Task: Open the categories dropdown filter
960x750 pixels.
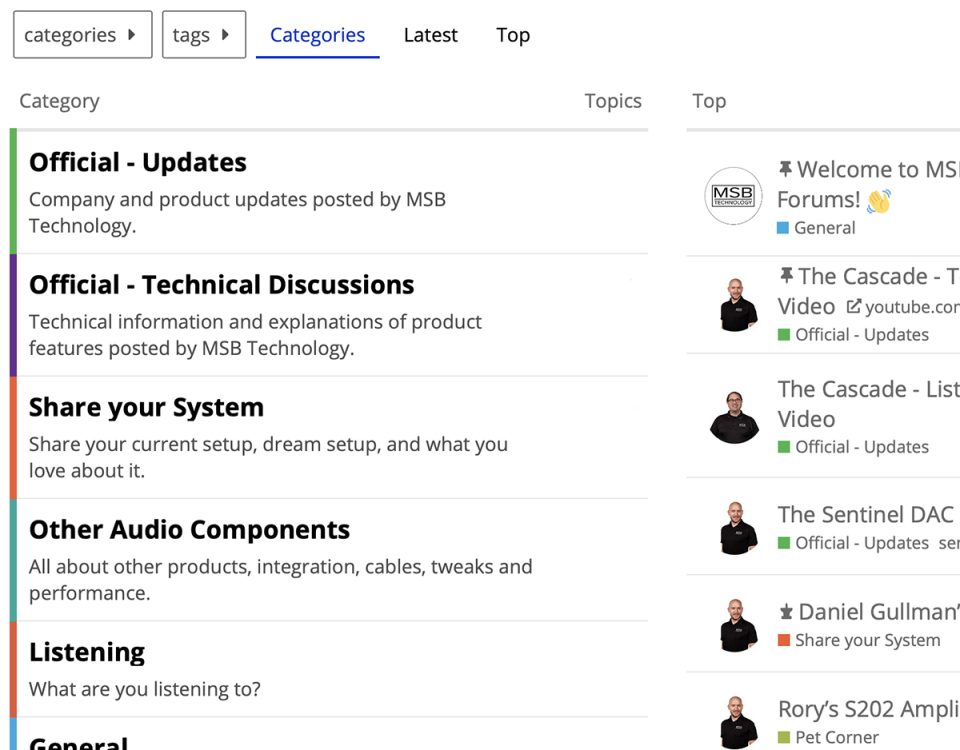Action: click(x=83, y=35)
